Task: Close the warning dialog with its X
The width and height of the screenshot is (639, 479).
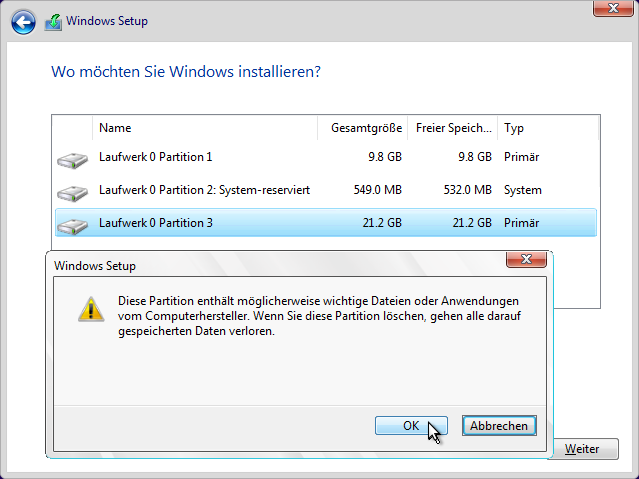Action: click(x=526, y=259)
